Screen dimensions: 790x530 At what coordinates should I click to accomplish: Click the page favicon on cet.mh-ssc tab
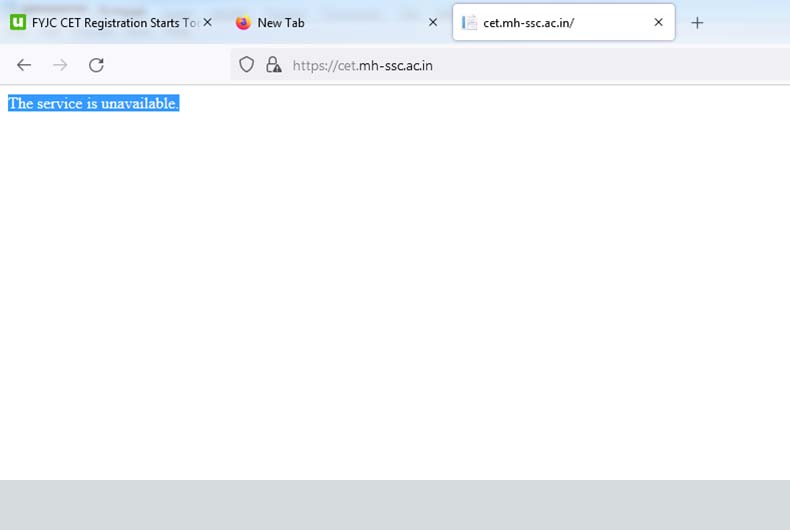(x=470, y=23)
